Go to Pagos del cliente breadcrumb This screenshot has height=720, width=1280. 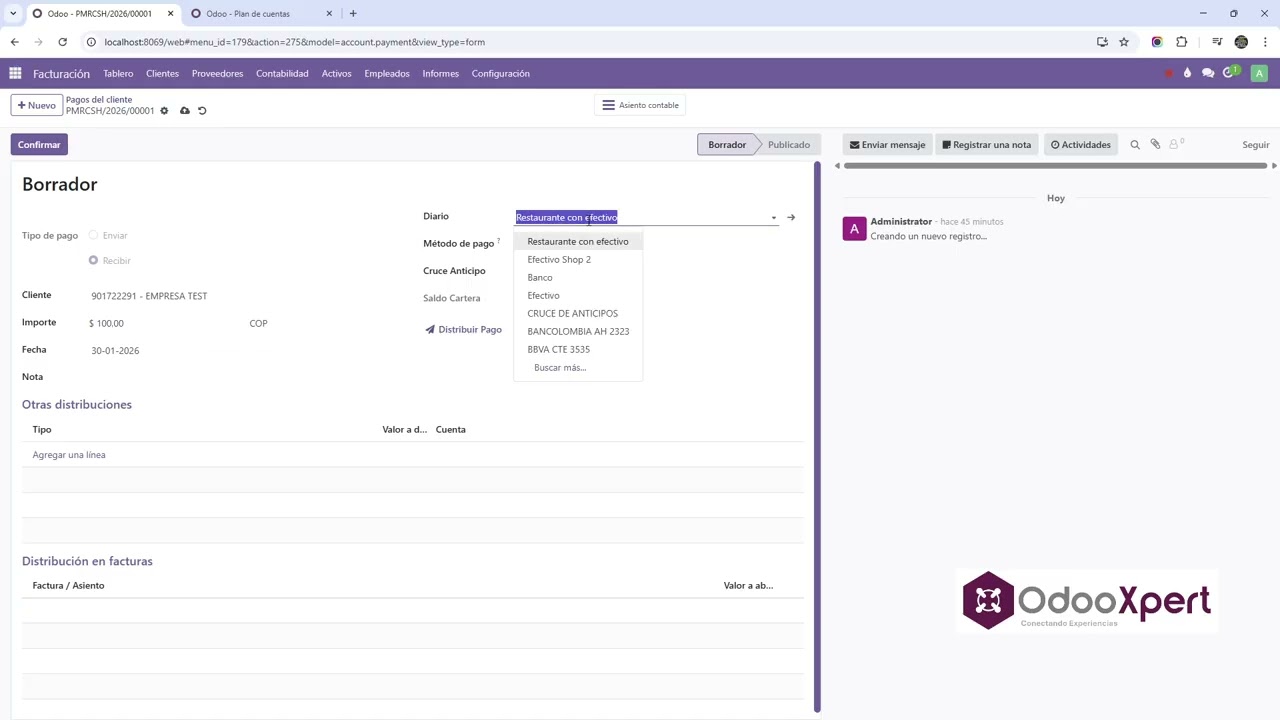point(99,100)
